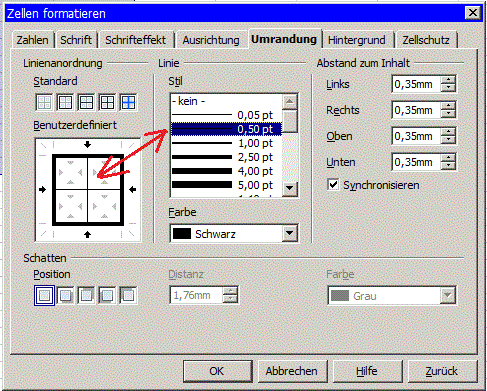This screenshot has height=391, width=487.
Task: Cancel with the Abbrechen button
Action: 292,371
